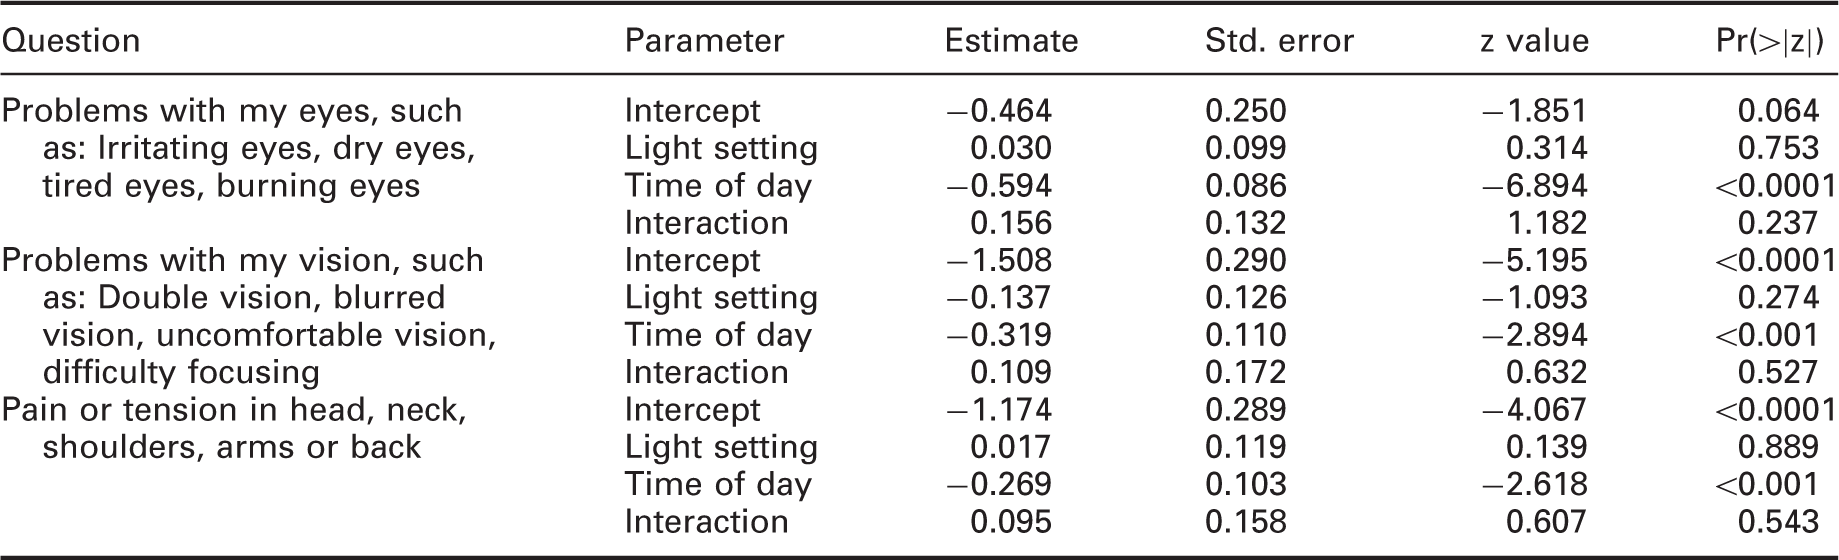Select the std. error value 0.290

pos(1246,260)
